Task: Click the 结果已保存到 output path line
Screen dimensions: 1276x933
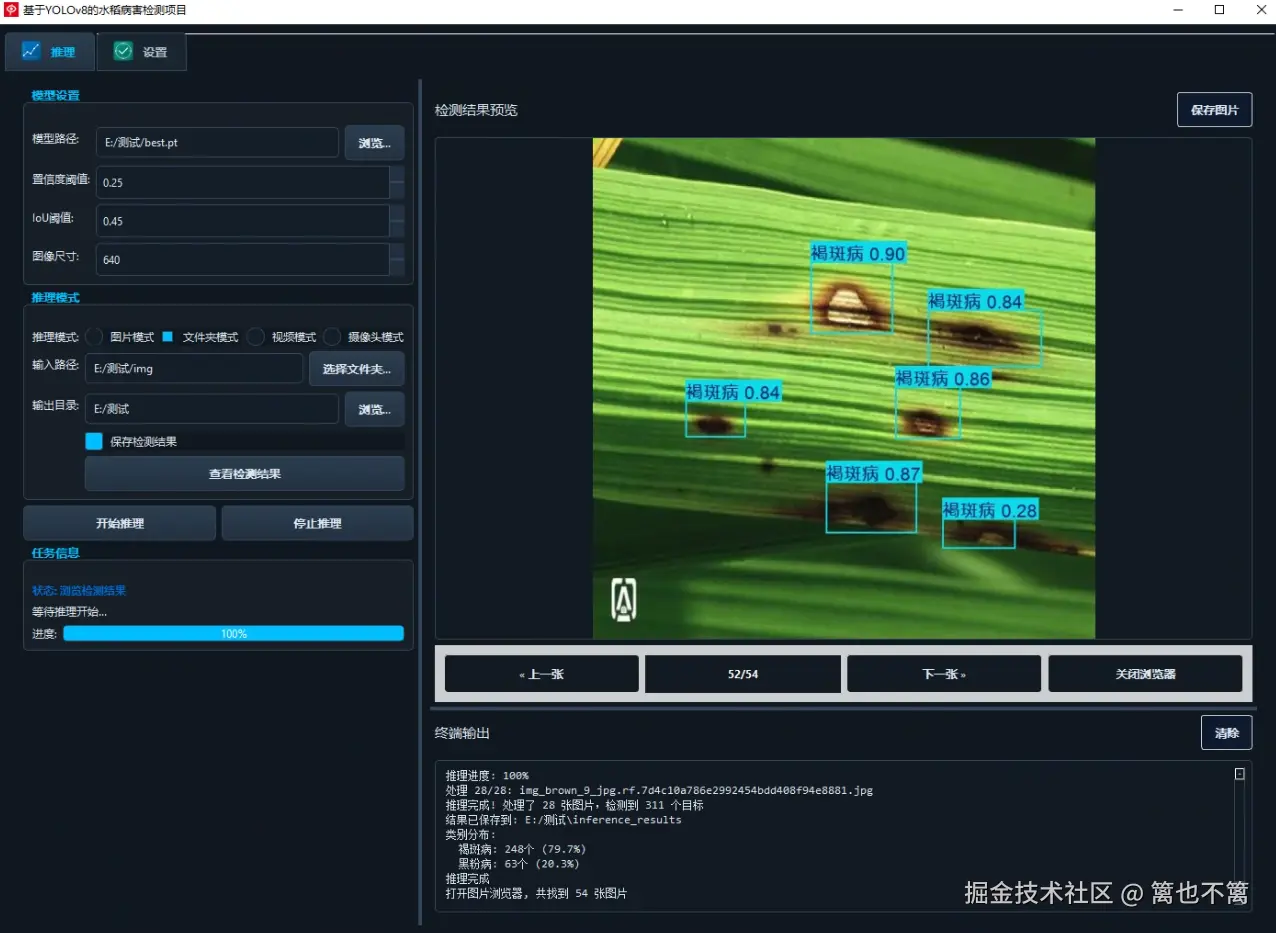Action: point(564,820)
